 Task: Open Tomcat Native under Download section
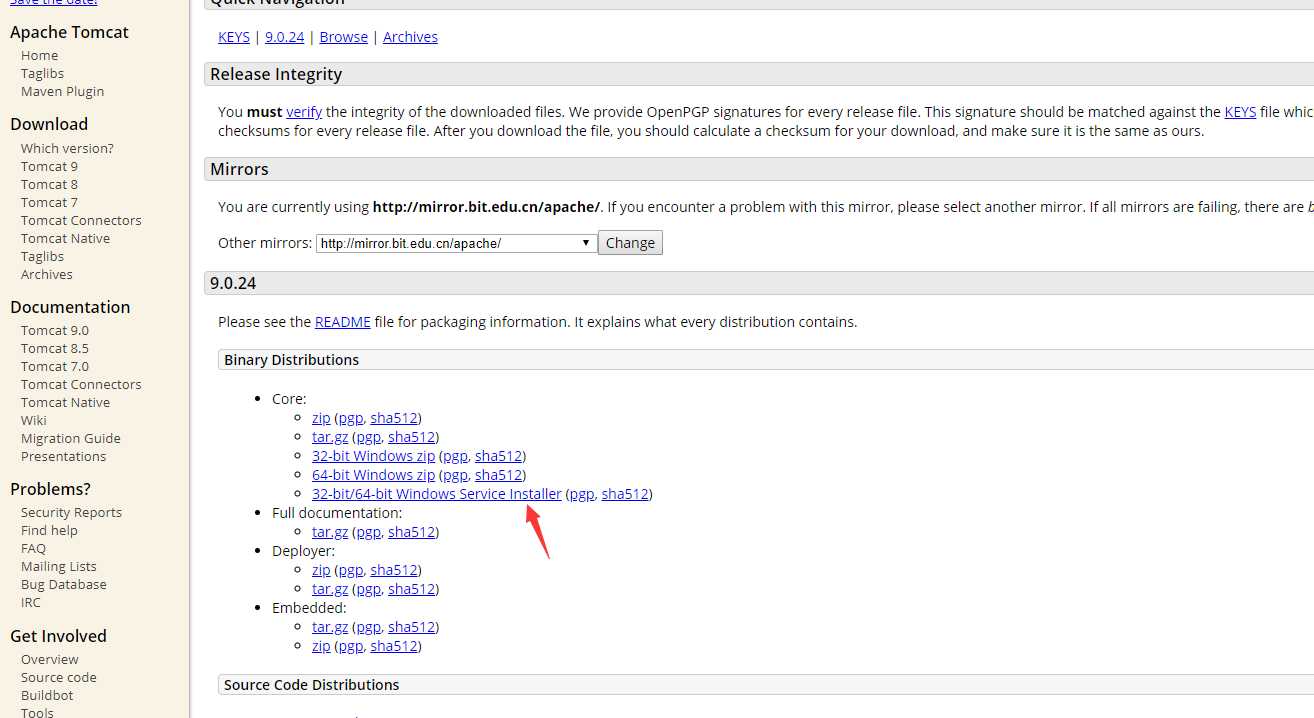tap(65, 238)
